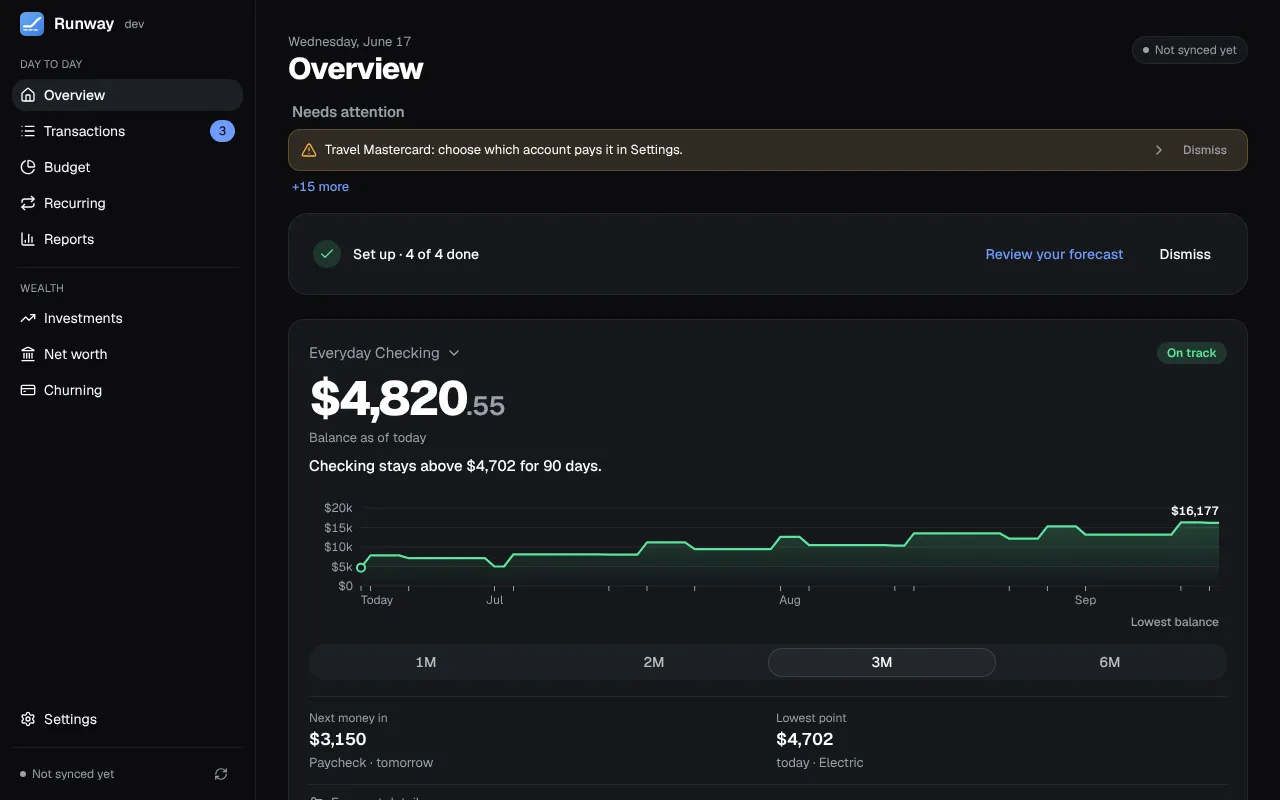Select the 2M forecast range

click(x=654, y=662)
